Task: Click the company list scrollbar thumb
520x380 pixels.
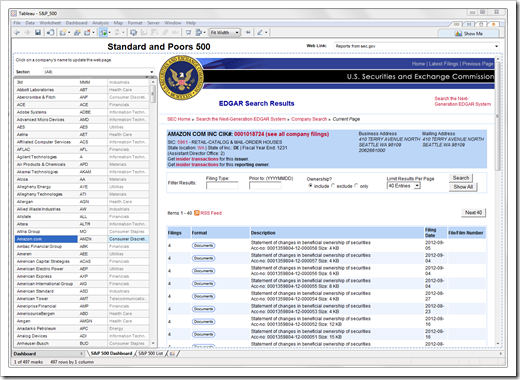Action: tap(153, 94)
